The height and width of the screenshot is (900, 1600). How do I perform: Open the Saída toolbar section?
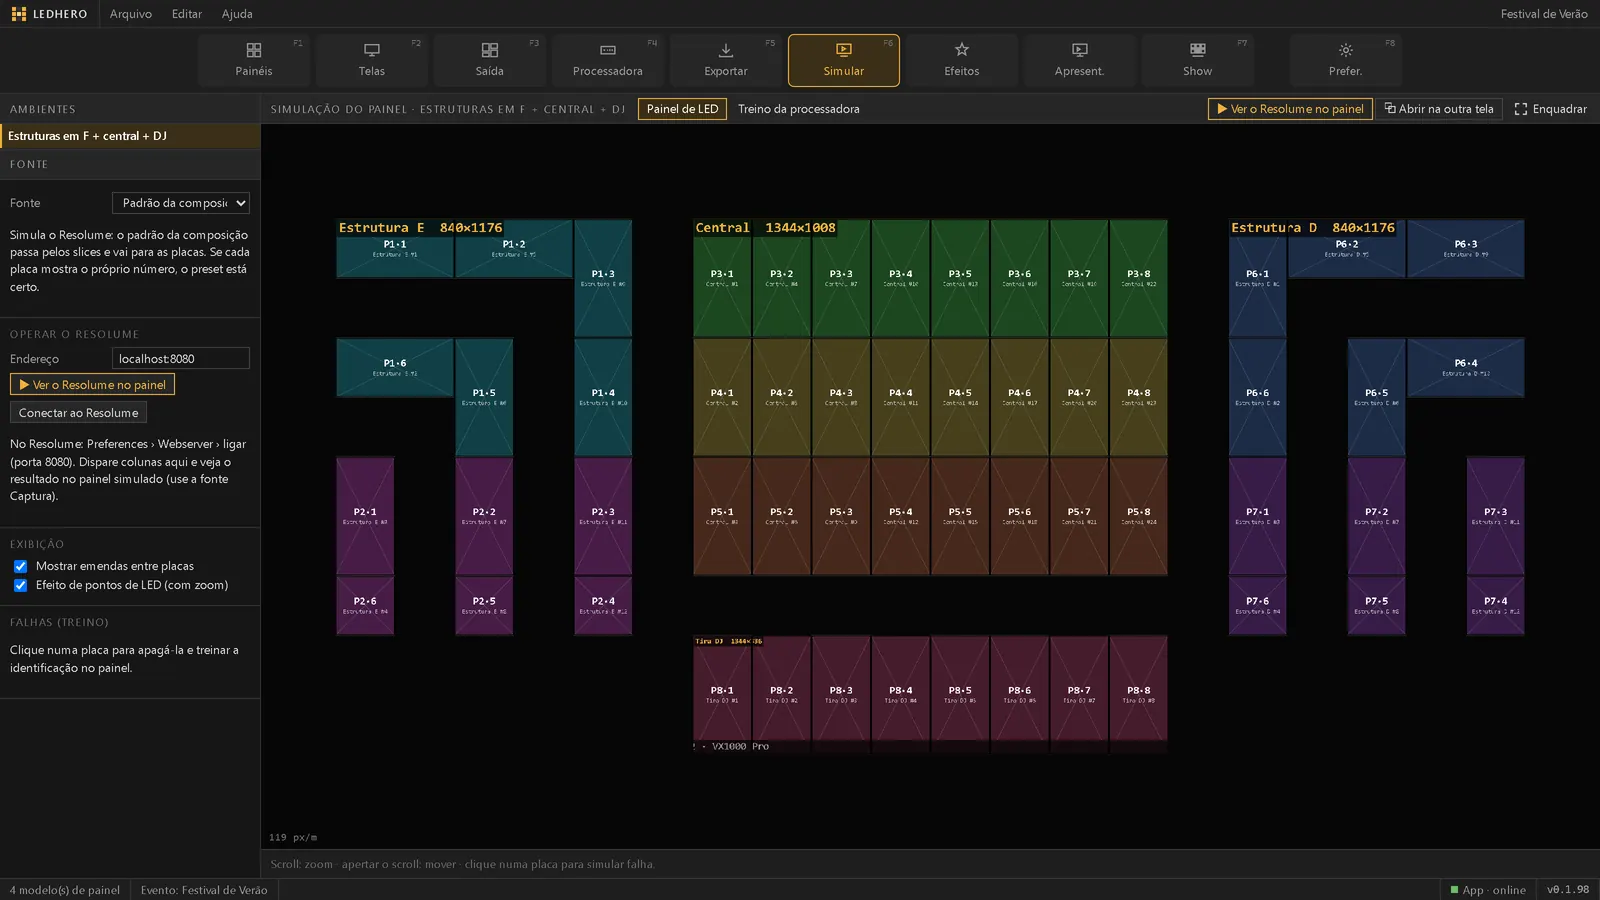[x=490, y=60]
